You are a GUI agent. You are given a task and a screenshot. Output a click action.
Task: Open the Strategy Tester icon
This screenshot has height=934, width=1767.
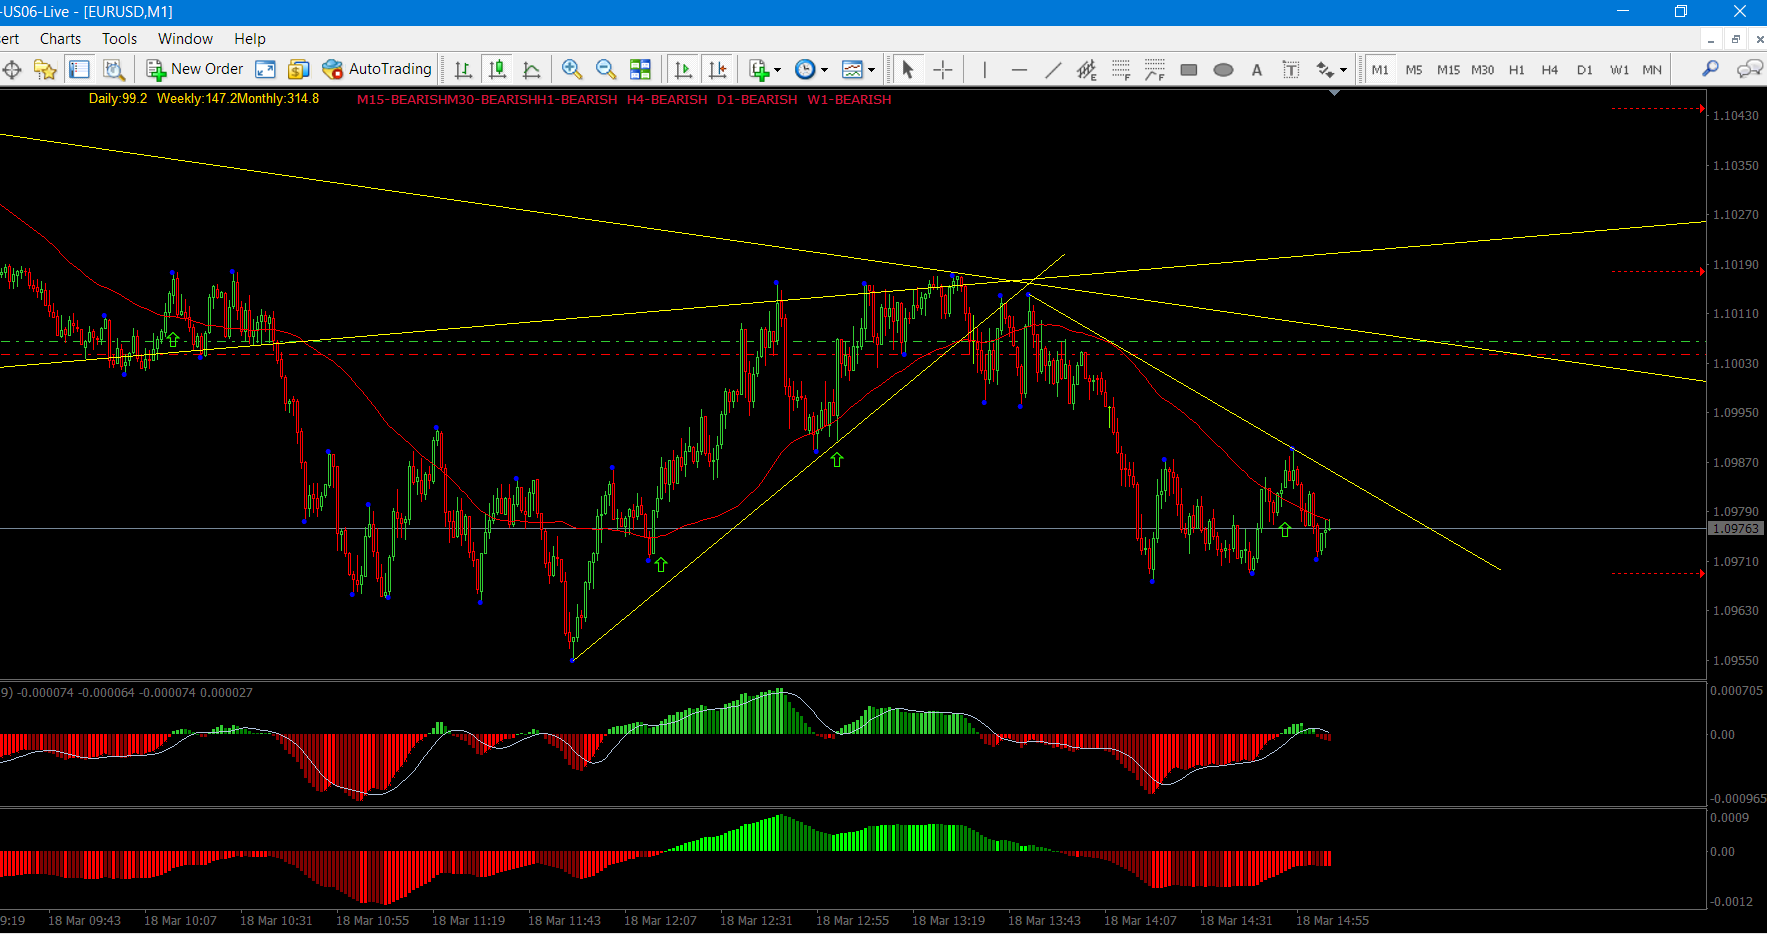pyautogui.click(x=114, y=69)
